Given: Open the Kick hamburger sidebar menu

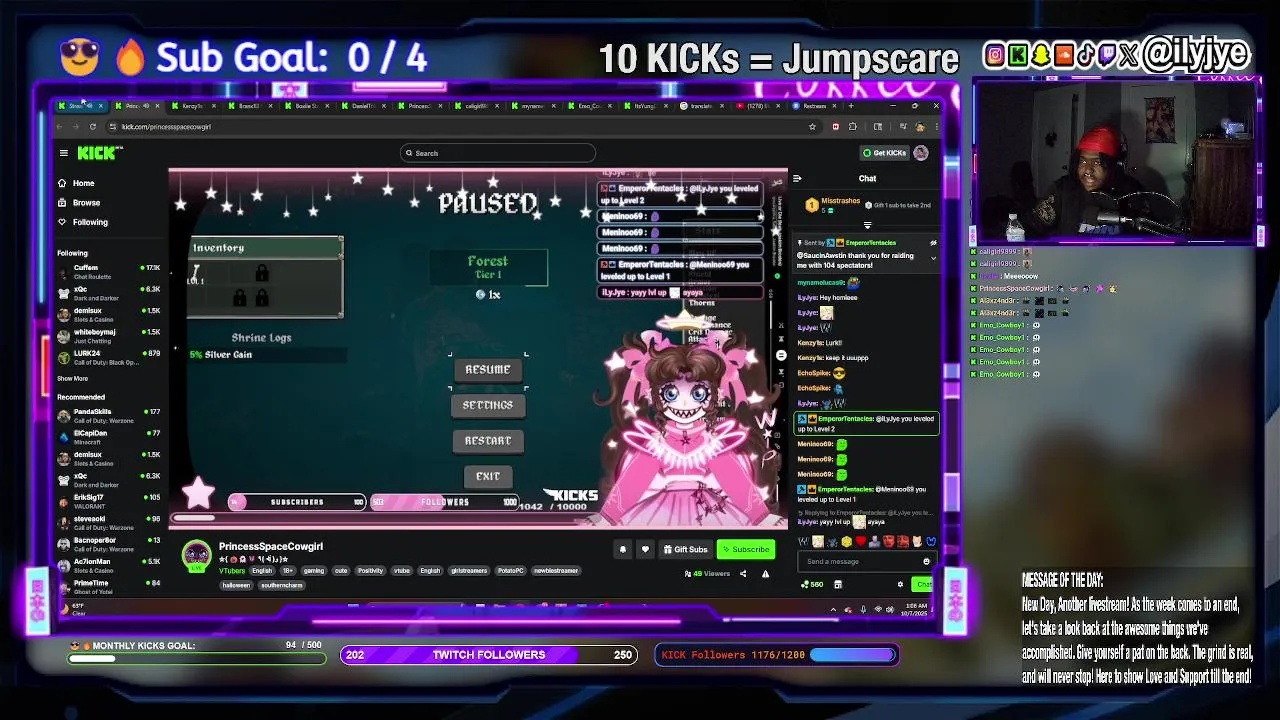Looking at the screenshot, I should coord(64,153).
